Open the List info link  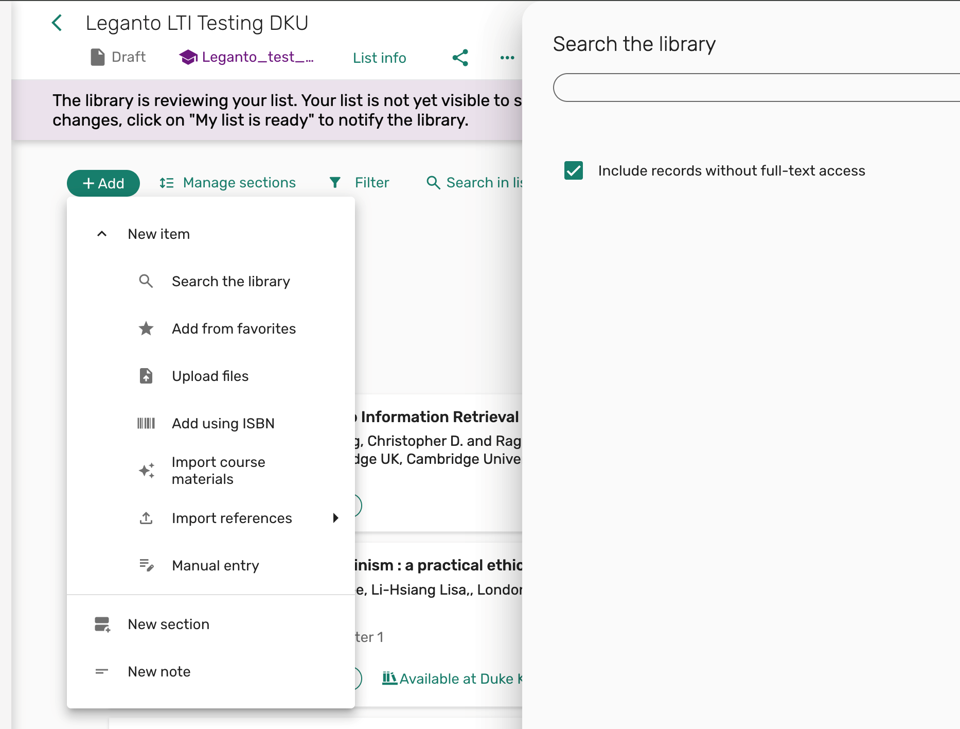(x=380, y=58)
